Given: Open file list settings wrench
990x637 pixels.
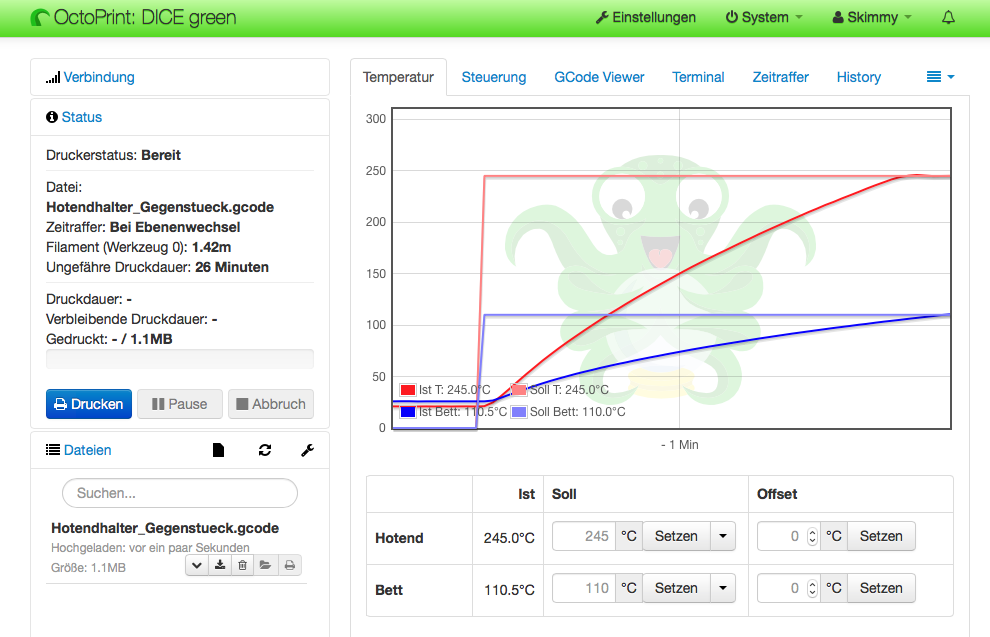Looking at the screenshot, I should point(308,451).
